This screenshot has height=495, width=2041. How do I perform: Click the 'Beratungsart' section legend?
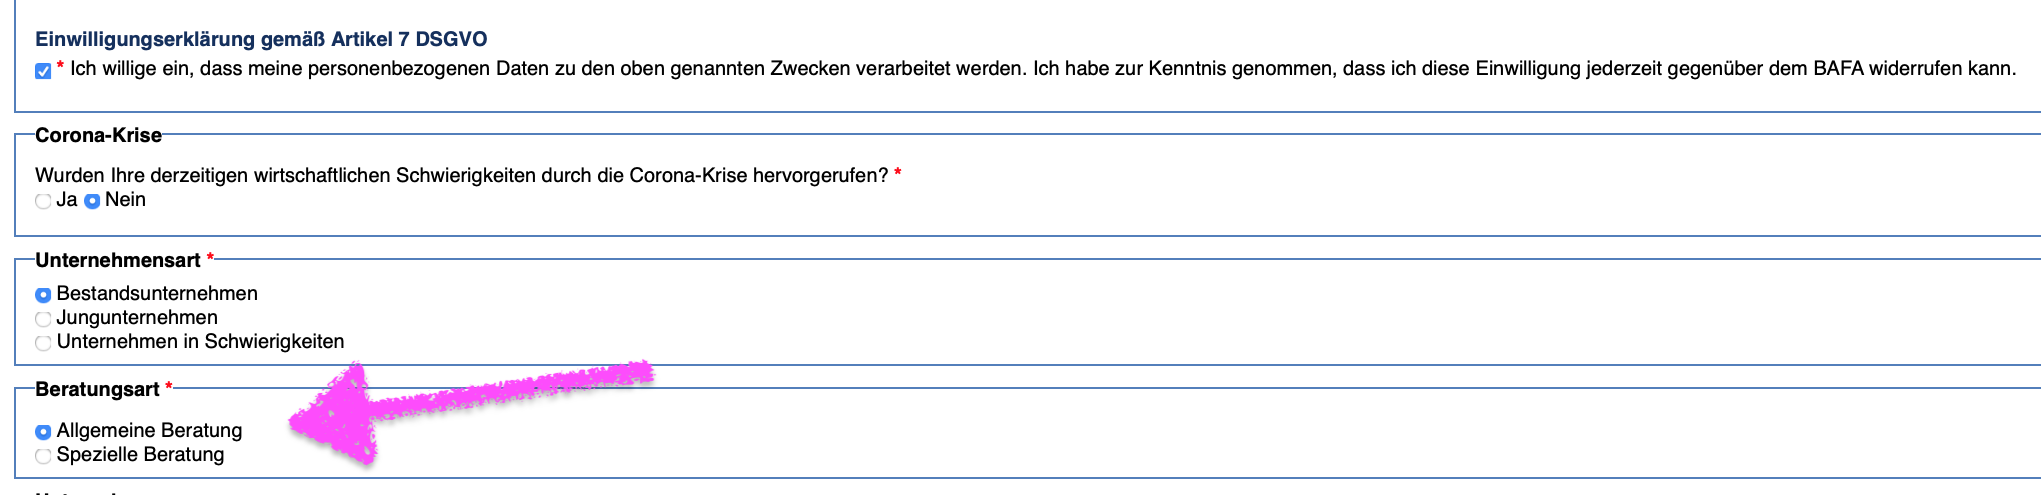(x=97, y=389)
